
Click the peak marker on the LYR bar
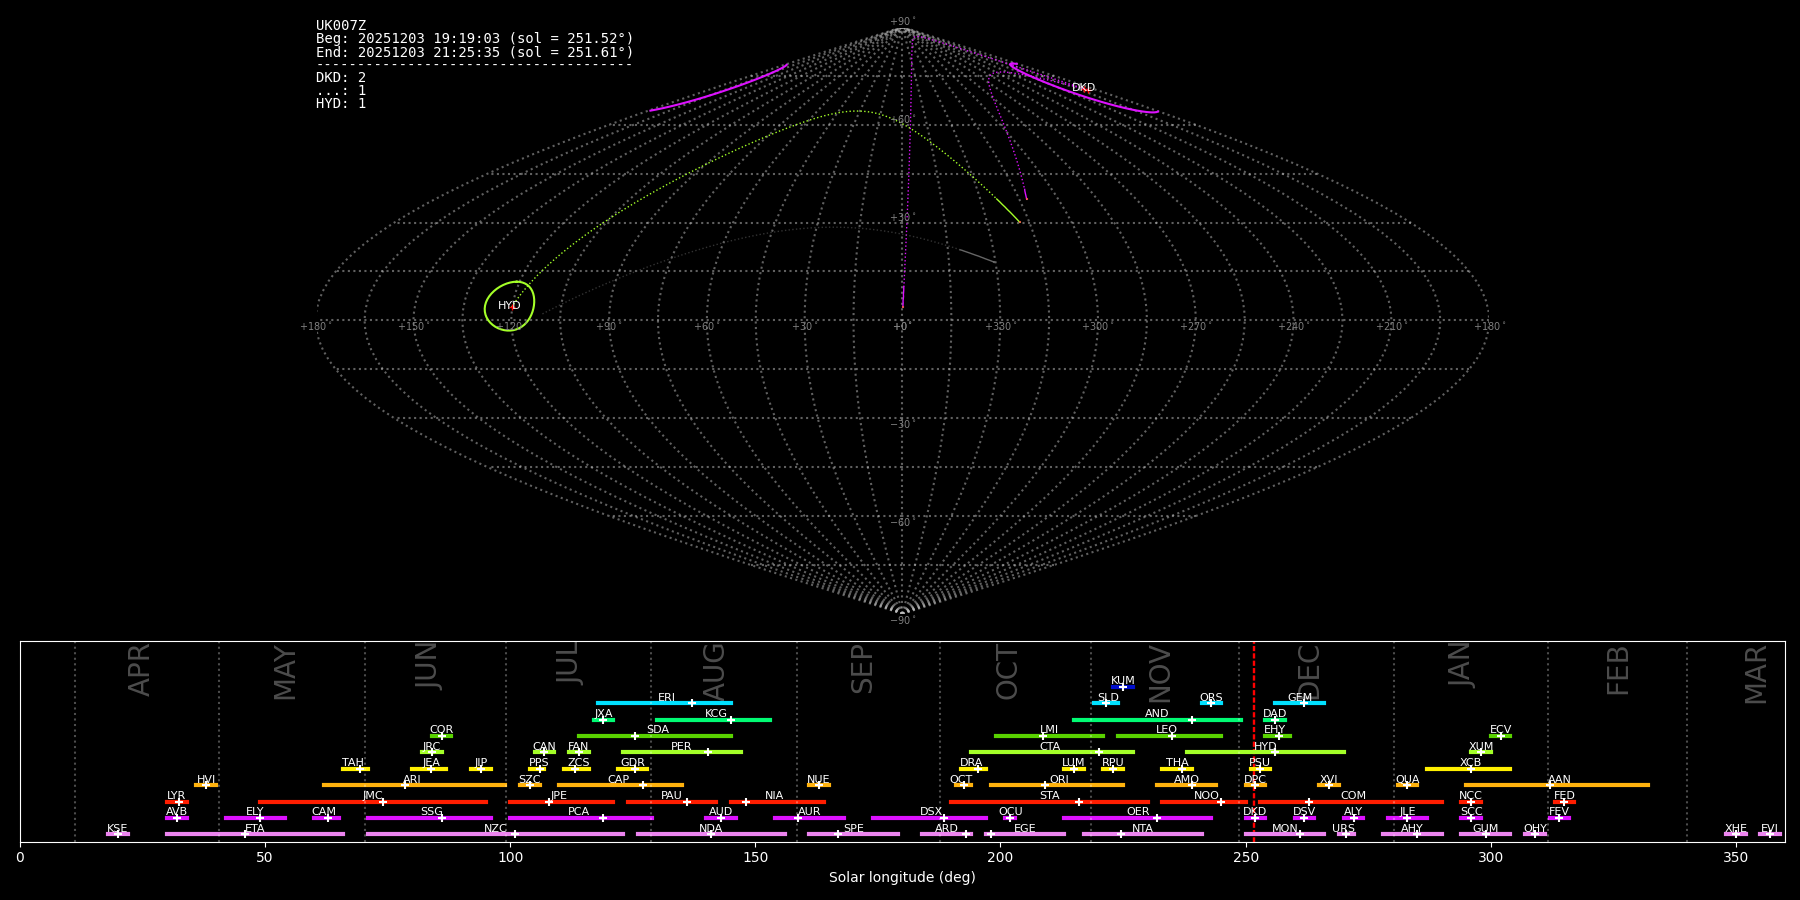click(179, 802)
